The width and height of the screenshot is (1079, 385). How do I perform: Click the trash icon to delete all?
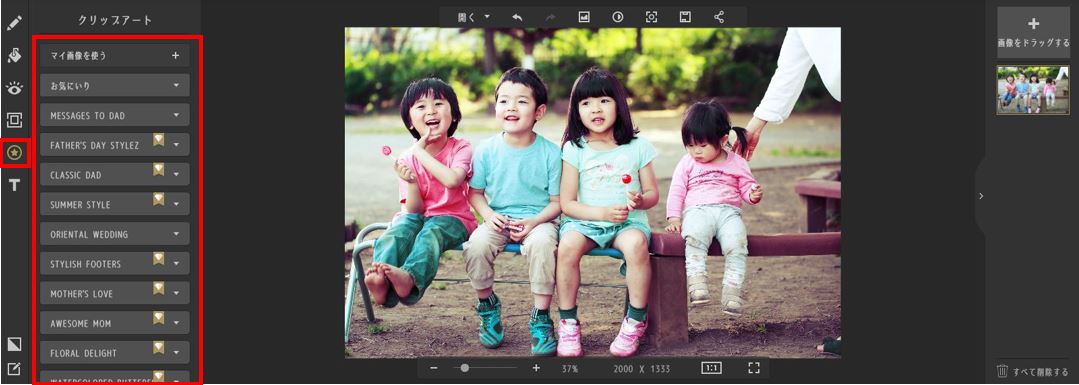[x=1003, y=371]
